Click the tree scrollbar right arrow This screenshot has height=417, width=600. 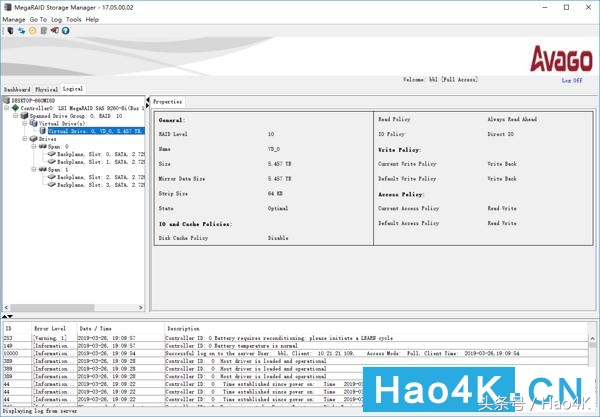pos(141,307)
